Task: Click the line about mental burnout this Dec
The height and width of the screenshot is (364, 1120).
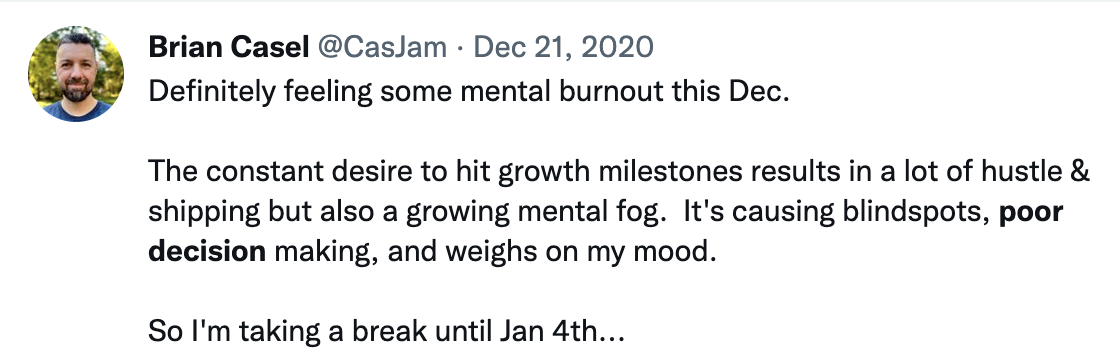Action: click(x=469, y=92)
